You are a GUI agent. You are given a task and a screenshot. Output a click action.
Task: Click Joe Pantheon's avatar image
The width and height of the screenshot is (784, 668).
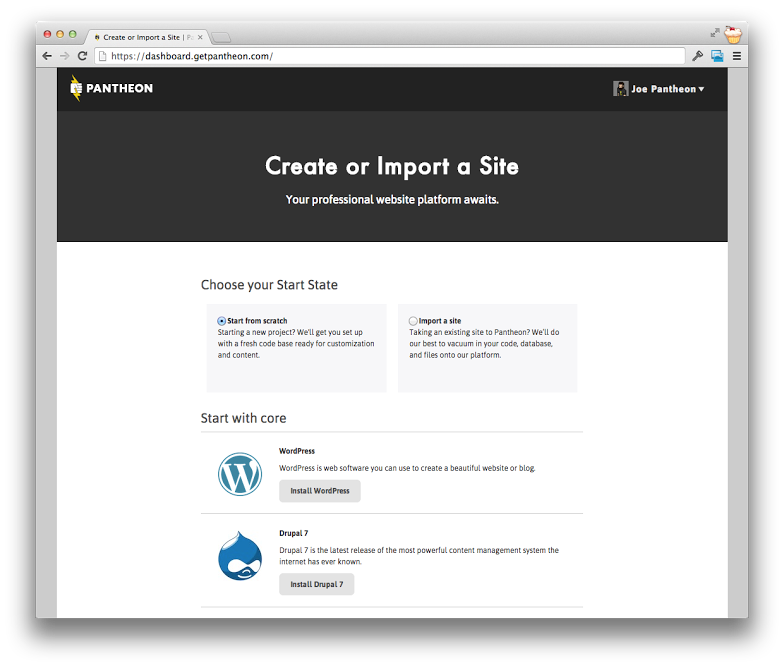pyautogui.click(x=620, y=88)
